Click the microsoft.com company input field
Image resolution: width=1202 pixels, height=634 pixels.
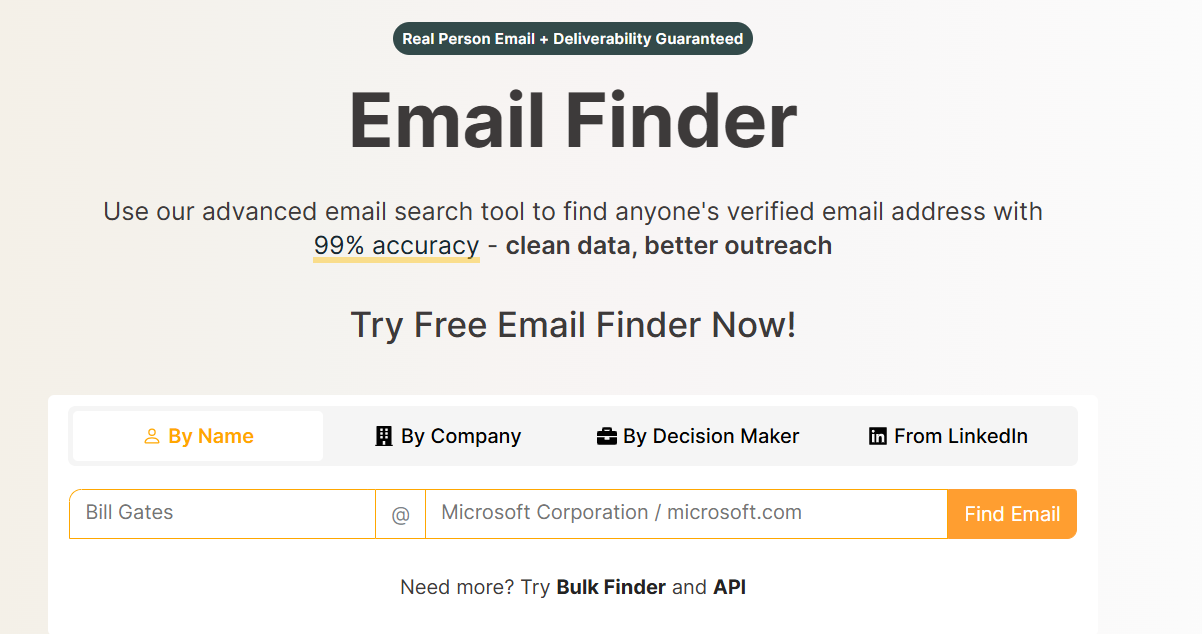(686, 513)
